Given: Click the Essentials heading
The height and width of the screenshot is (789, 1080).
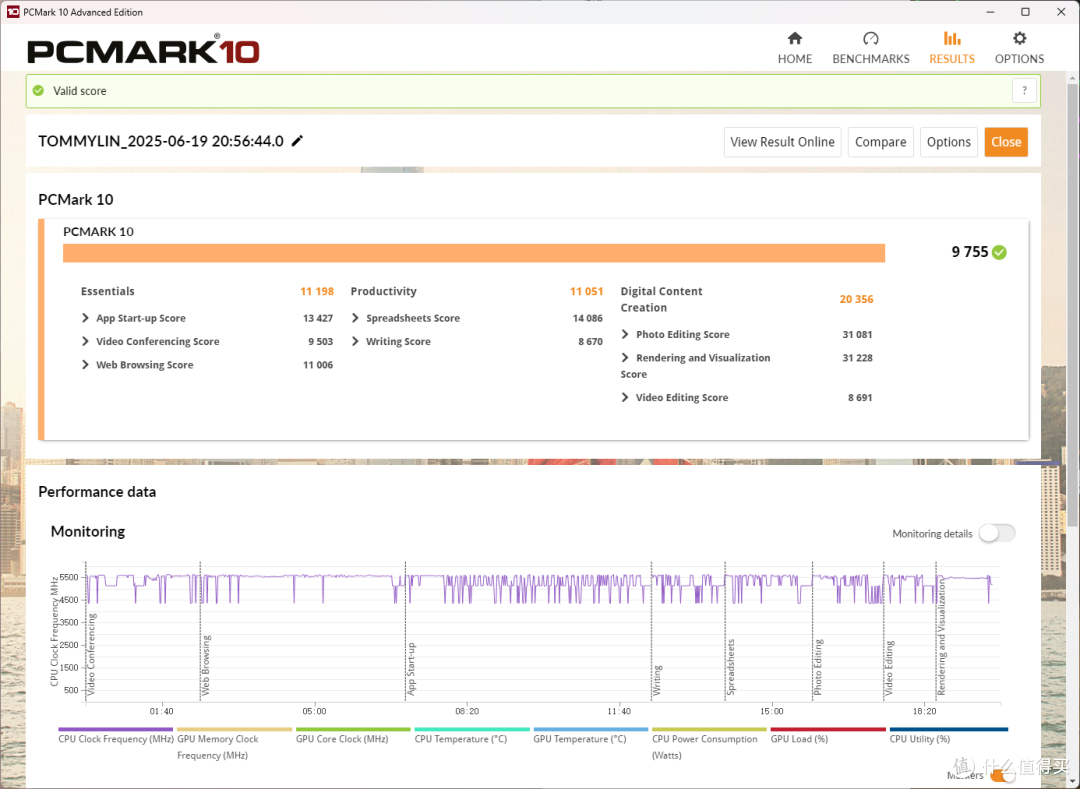Looking at the screenshot, I should point(107,291).
